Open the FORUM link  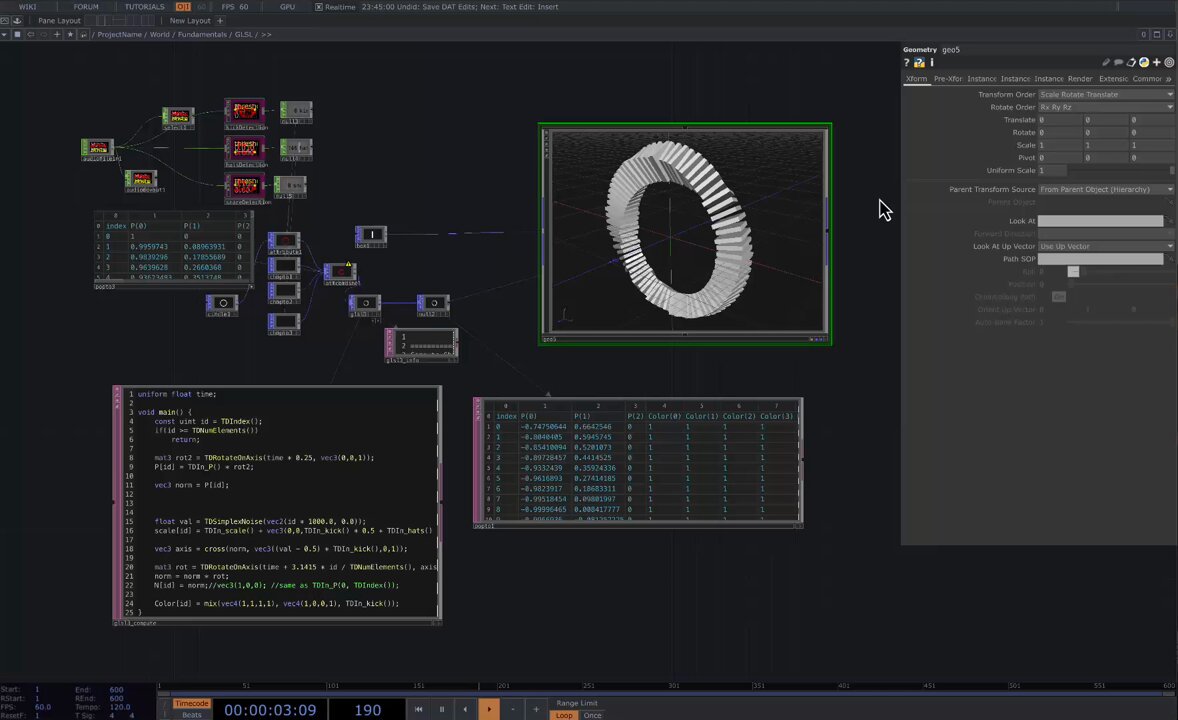[86, 7]
